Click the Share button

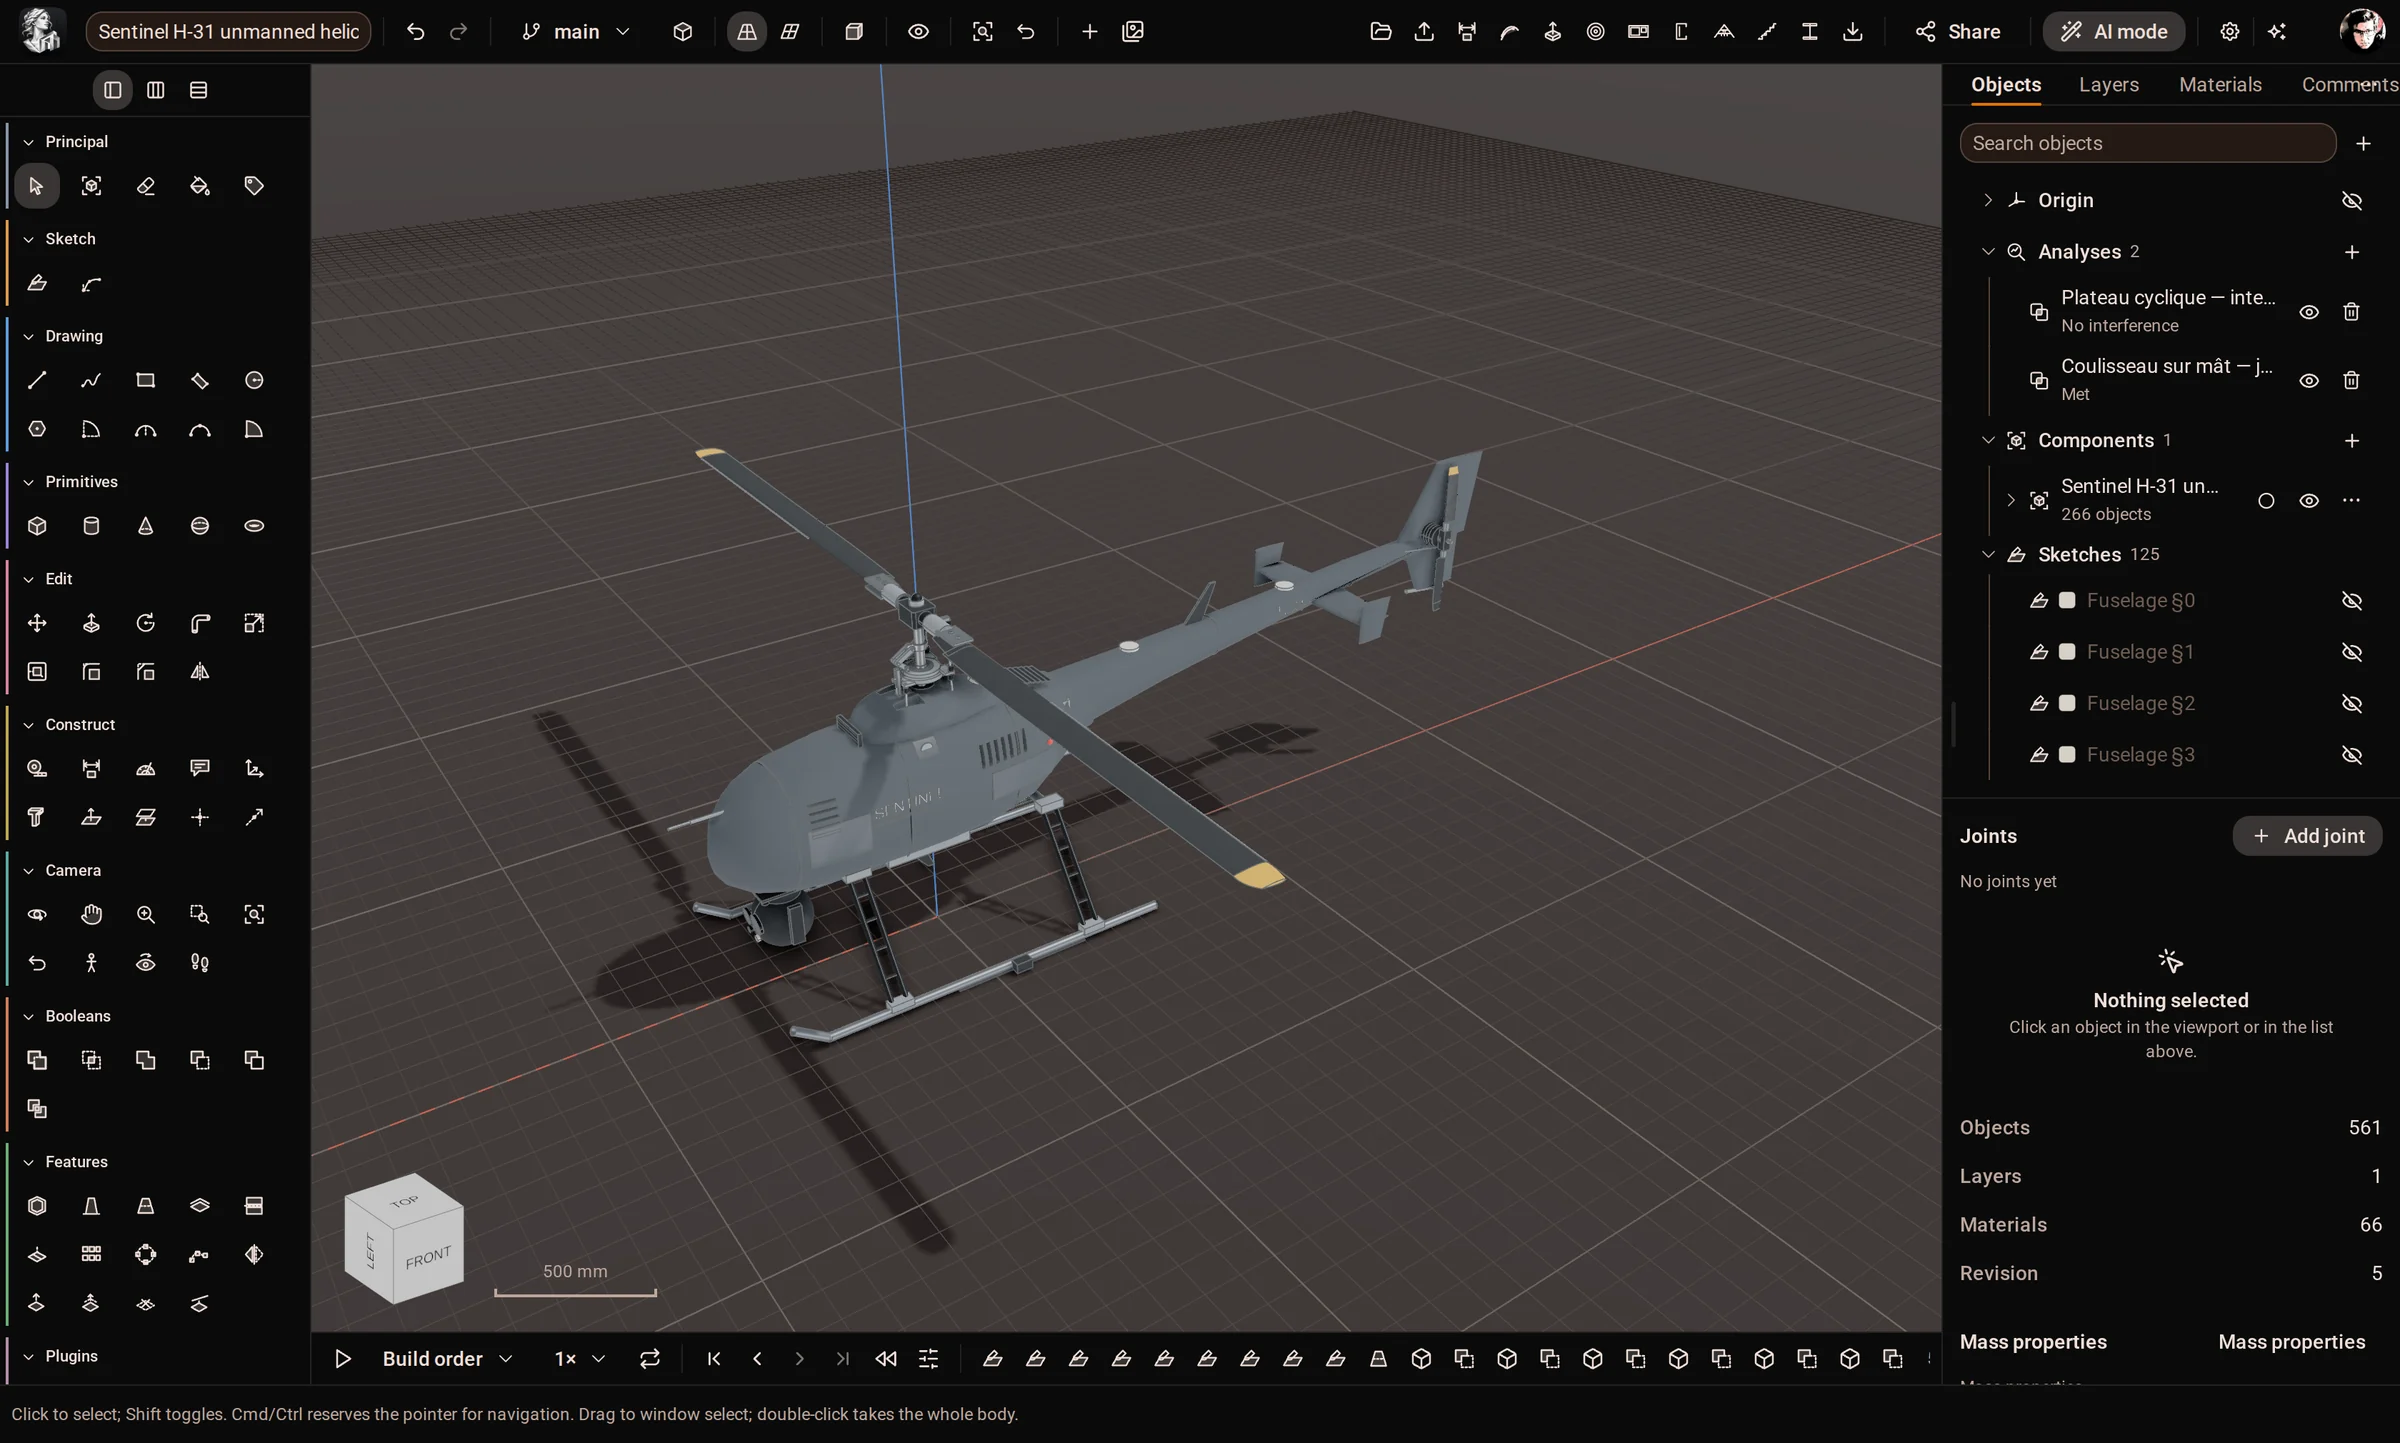[1958, 32]
